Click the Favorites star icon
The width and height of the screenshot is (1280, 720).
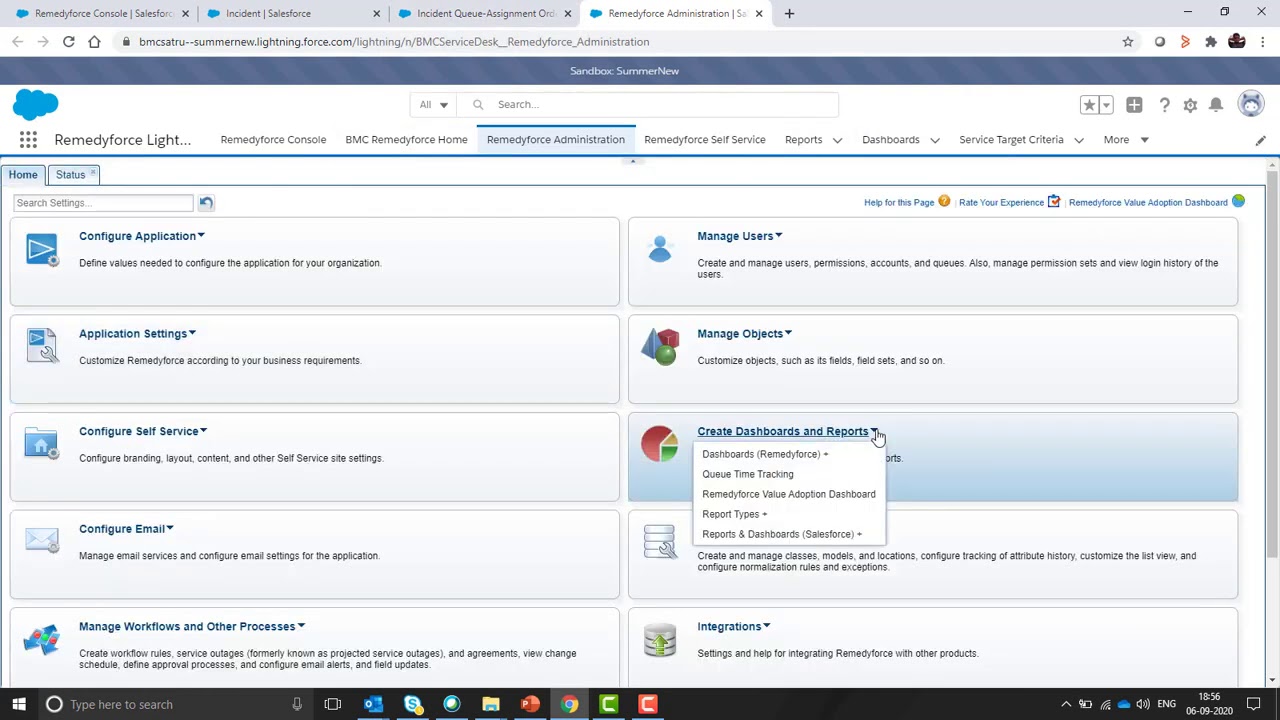pyautogui.click(x=1089, y=105)
